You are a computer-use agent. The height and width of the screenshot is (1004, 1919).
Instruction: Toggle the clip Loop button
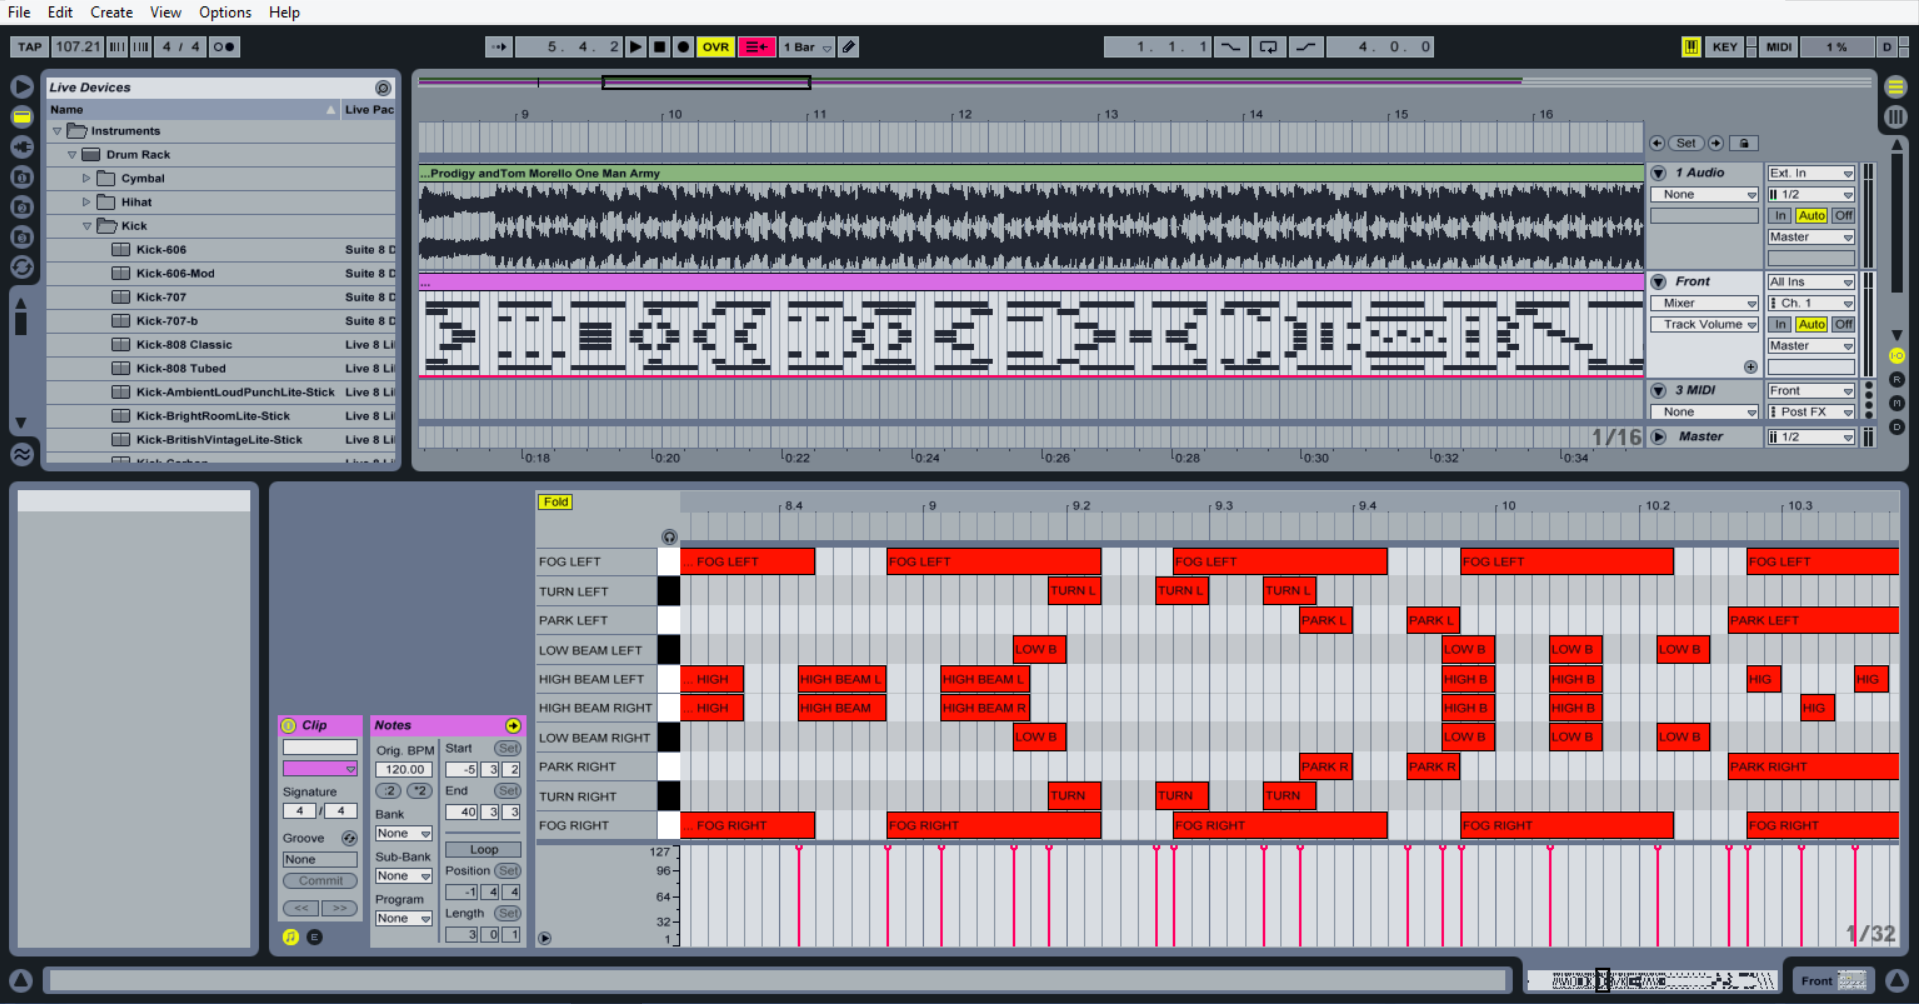[484, 850]
